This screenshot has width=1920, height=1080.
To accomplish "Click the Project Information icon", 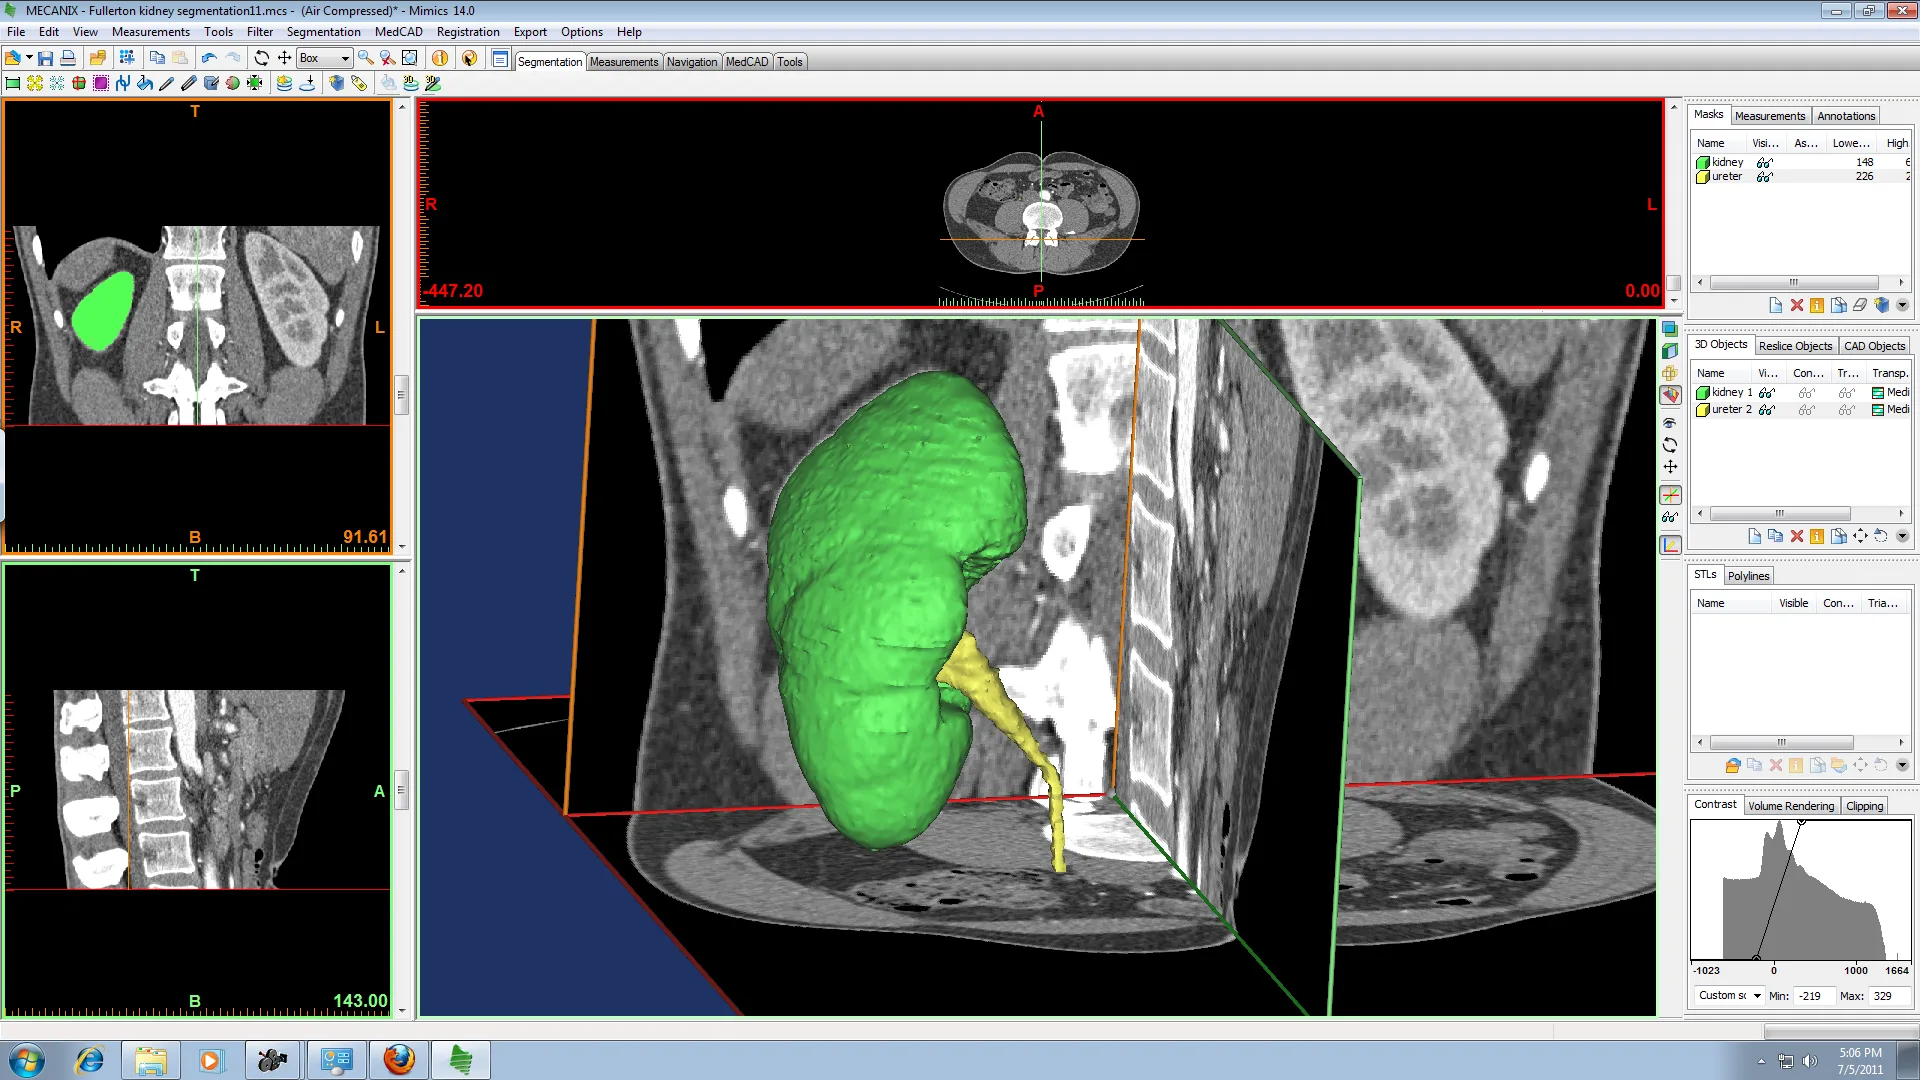I will point(440,58).
